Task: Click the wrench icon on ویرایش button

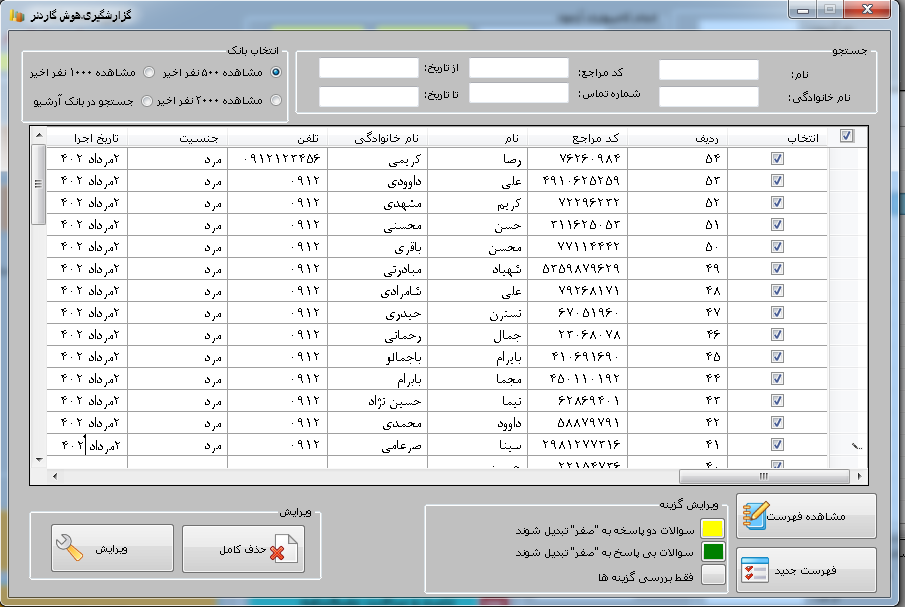Action: [69, 549]
